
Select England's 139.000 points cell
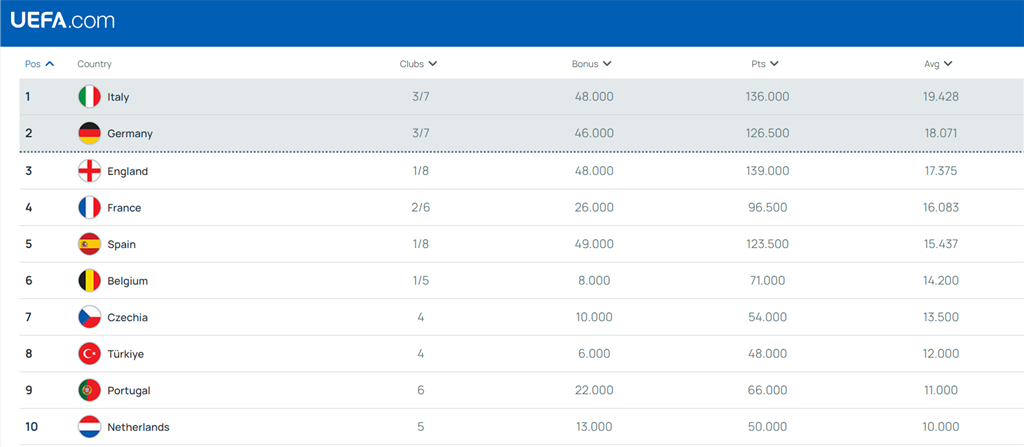(767, 171)
